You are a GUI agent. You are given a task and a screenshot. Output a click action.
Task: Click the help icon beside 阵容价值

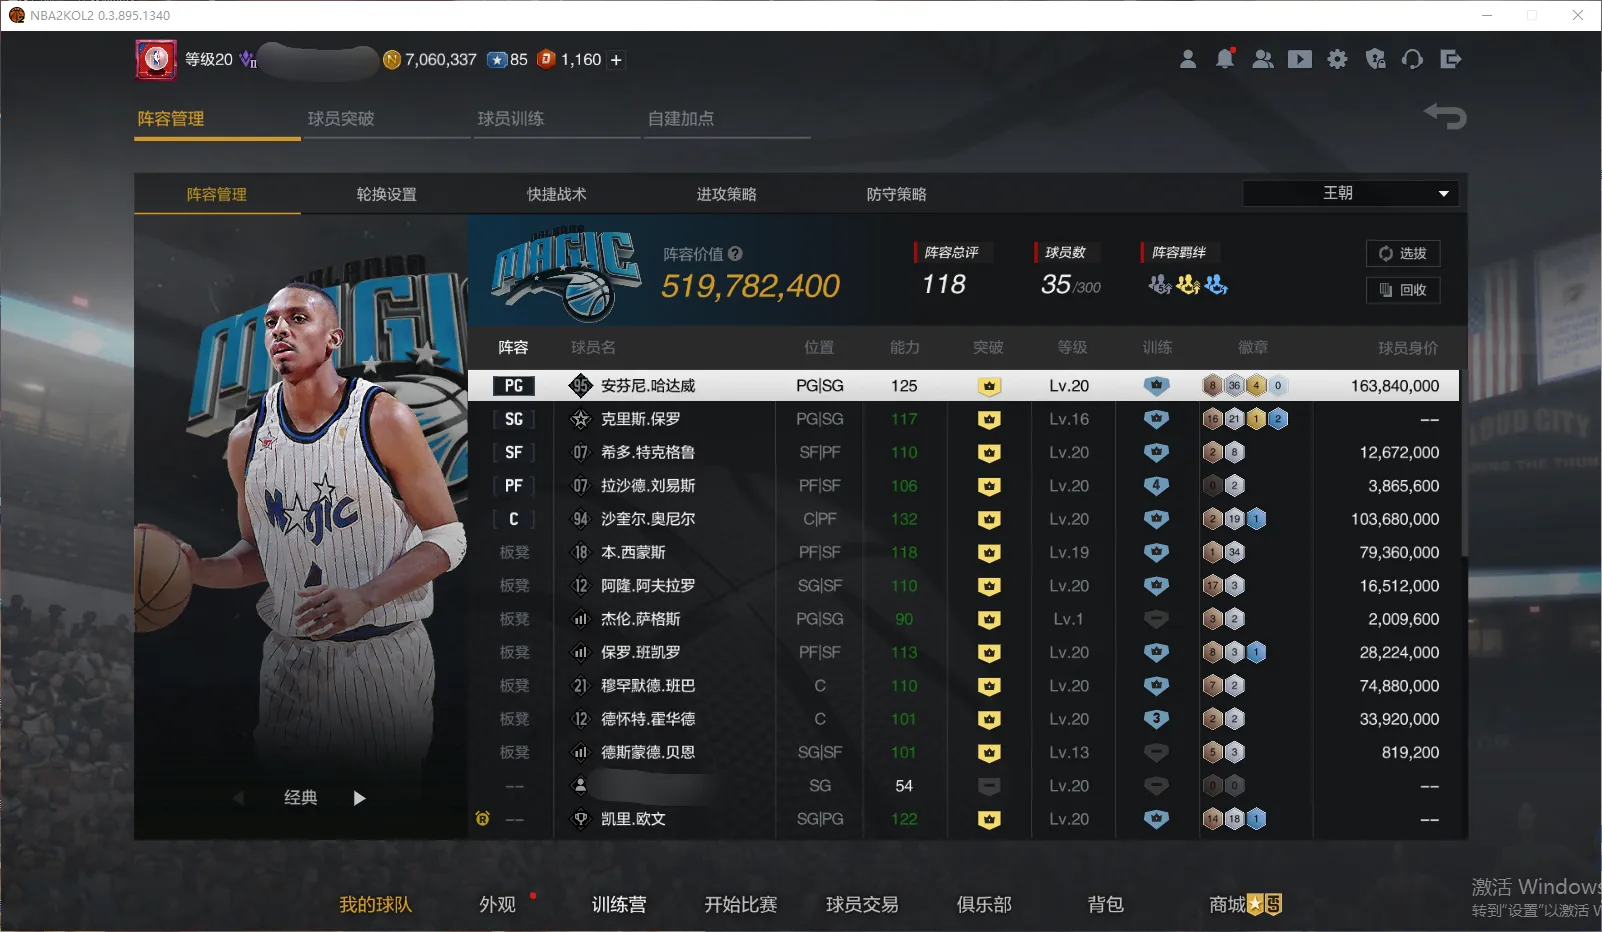point(735,254)
